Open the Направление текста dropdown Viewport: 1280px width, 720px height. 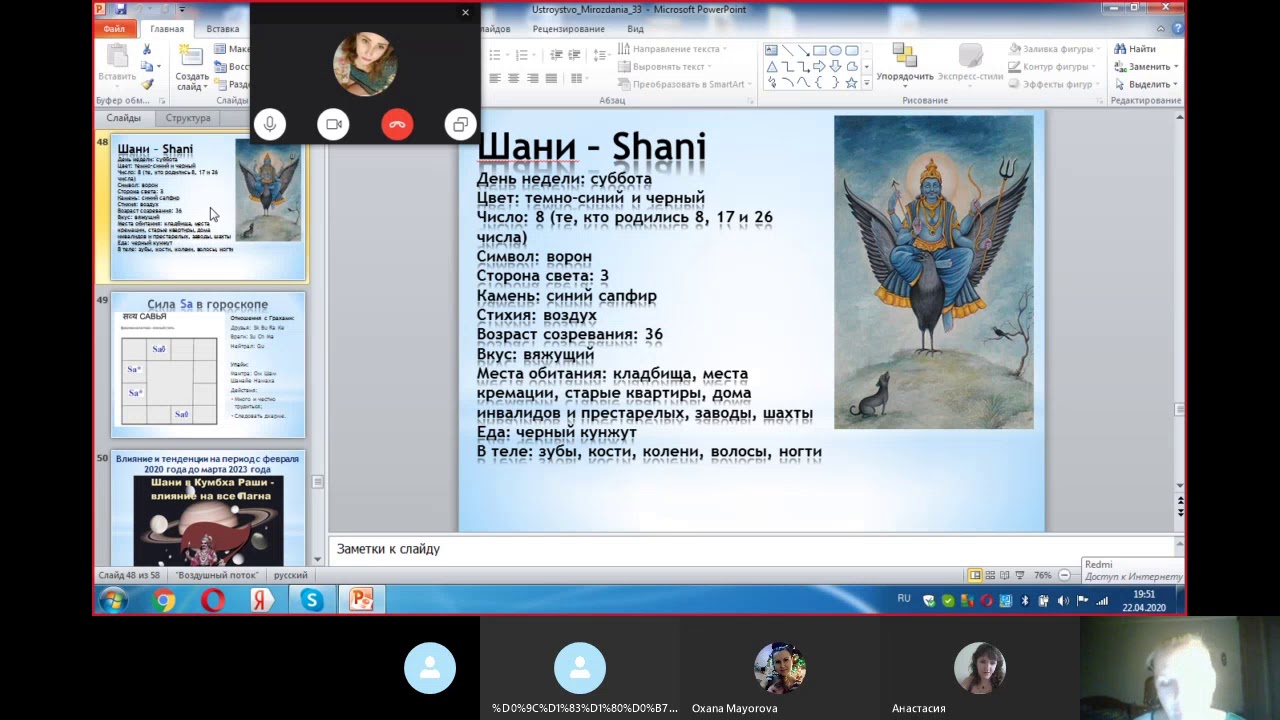tap(672, 49)
